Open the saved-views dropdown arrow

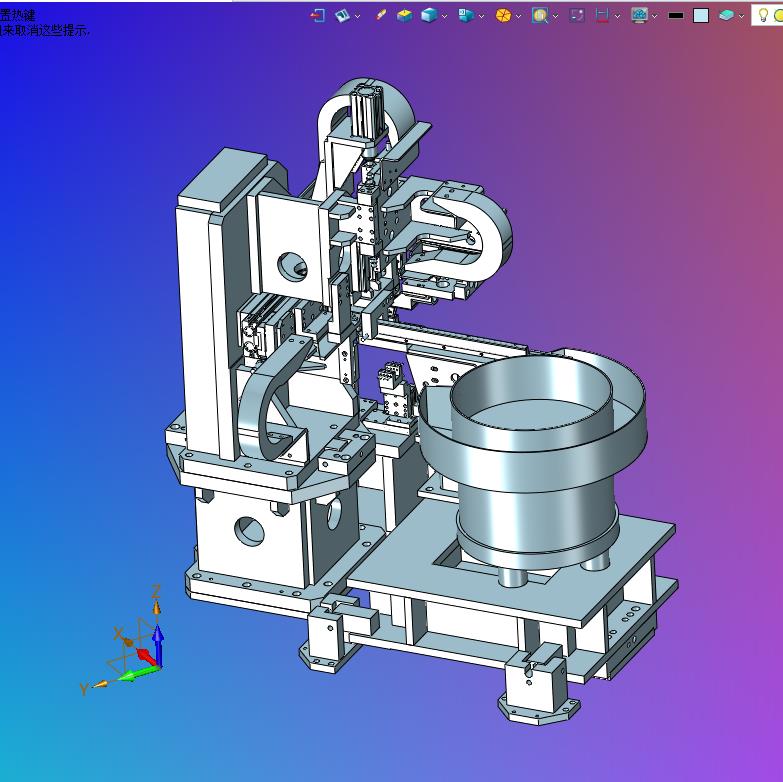click(x=481, y=16)
